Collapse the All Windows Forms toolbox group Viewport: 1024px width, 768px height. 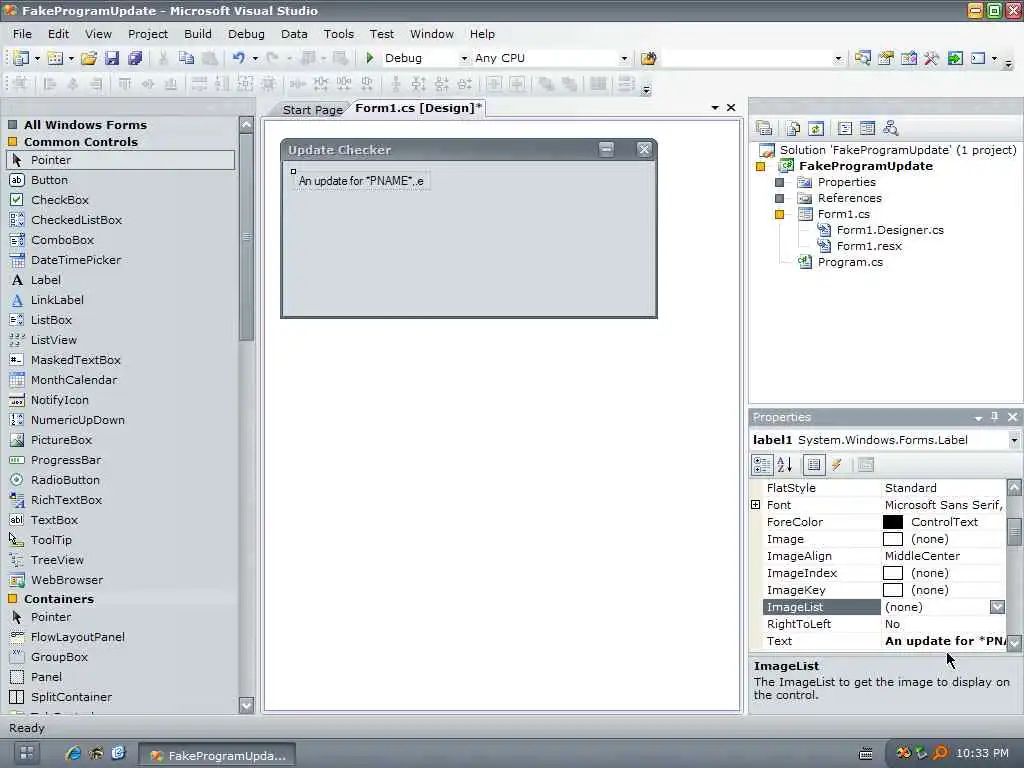(12, 124)
